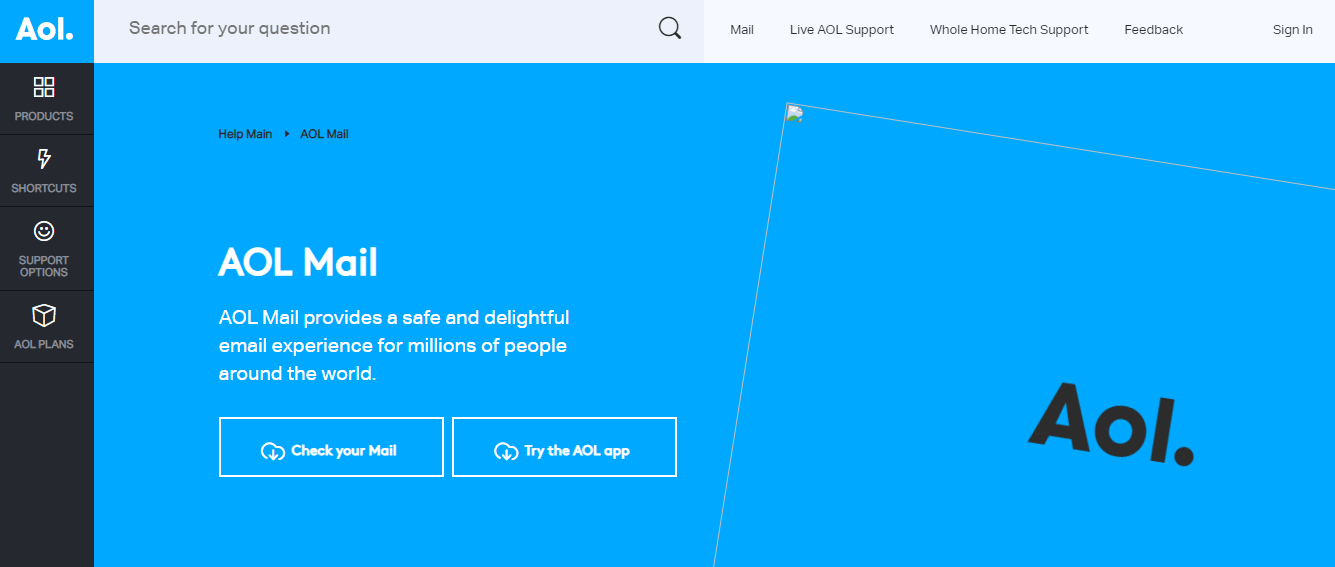Click Sign In
This screenshot has height=567, width=1335.
[x=1292, y=30]
